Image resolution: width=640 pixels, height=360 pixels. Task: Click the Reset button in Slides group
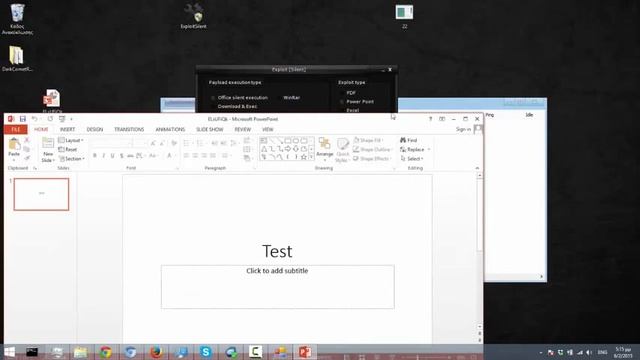click(x=68, y=149)
